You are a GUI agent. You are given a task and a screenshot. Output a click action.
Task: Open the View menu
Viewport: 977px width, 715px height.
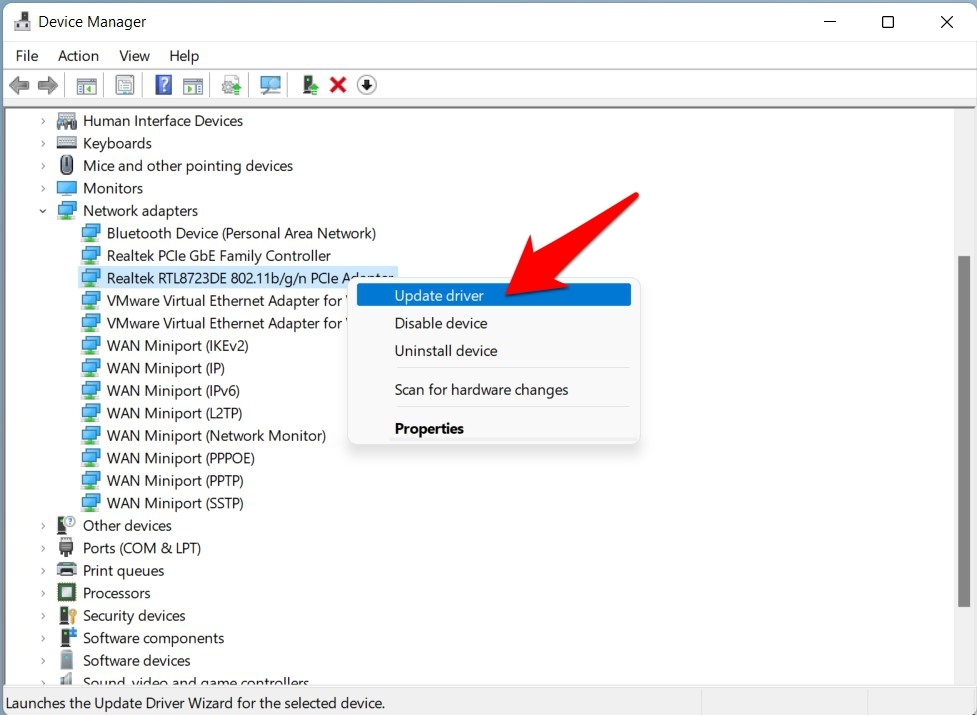pyautogui.click(x=134, y=56)
